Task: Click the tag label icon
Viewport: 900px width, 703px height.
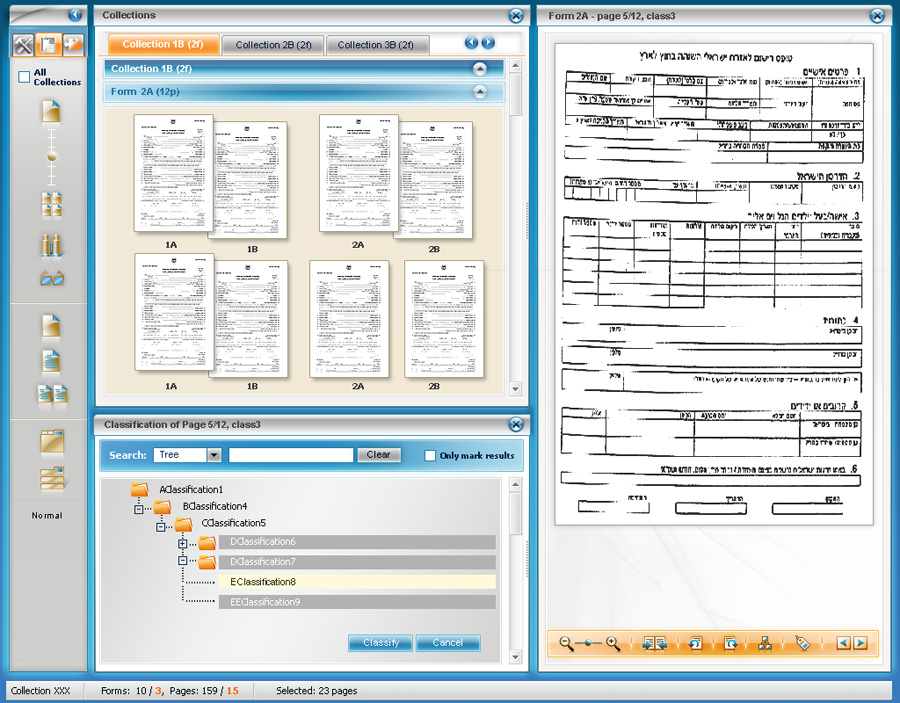Action: pyautogui.click(x=801, y=644)
